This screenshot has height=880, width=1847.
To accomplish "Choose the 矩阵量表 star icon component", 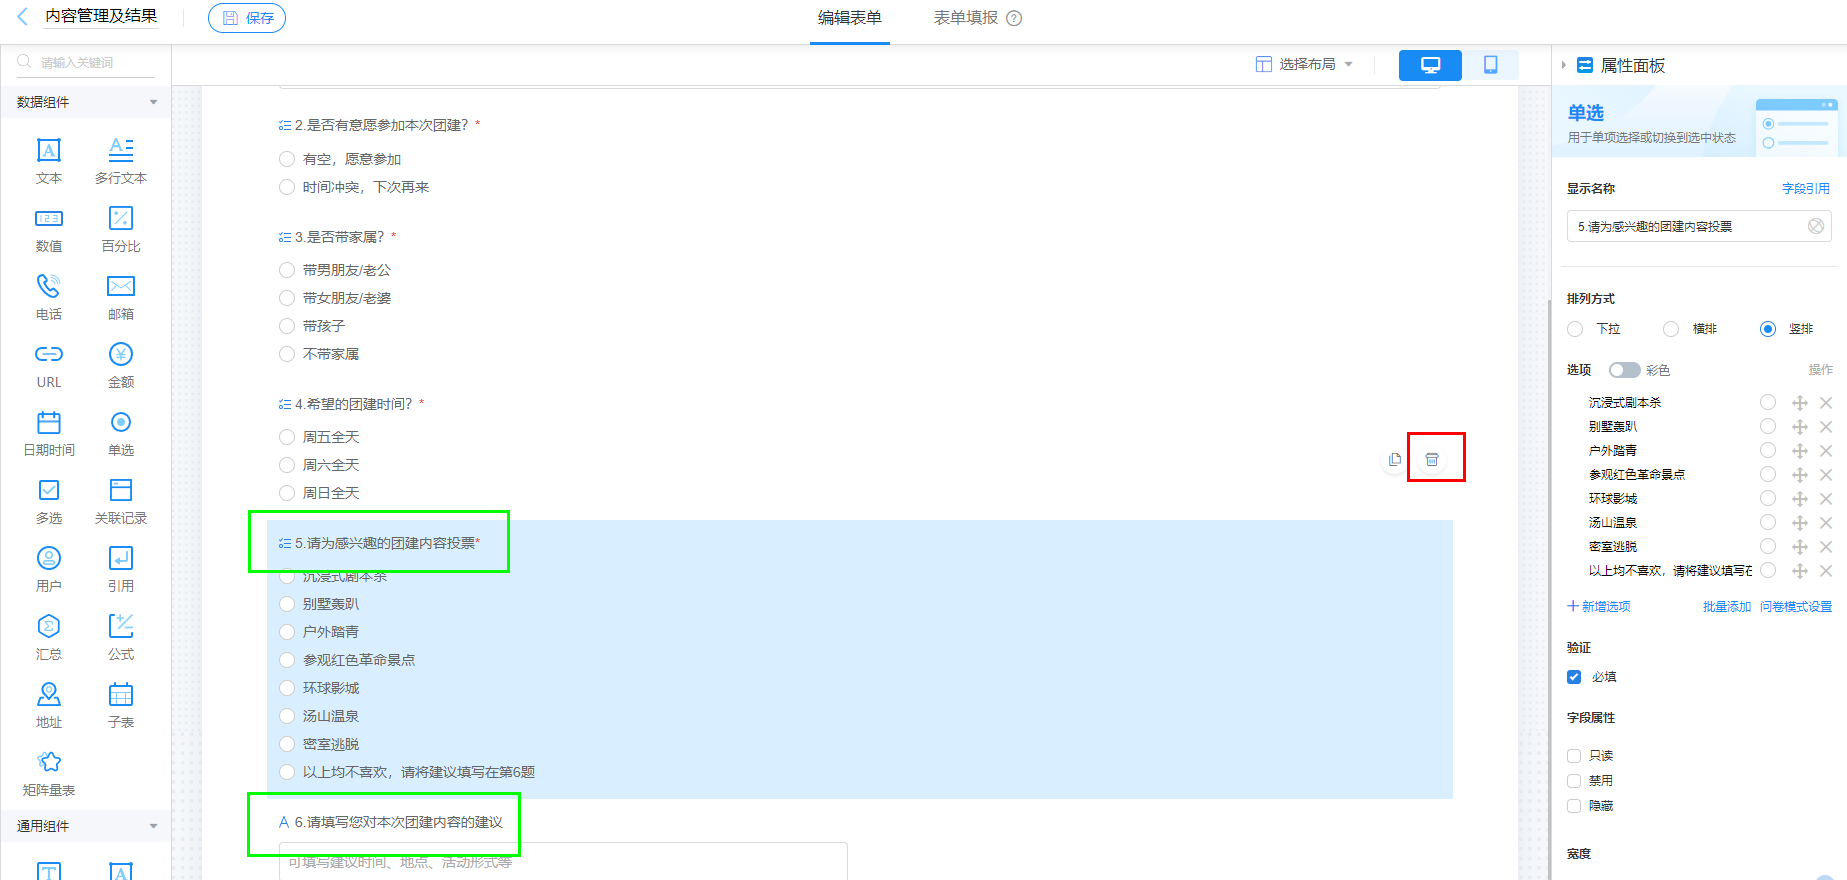I will [x=48, y=763].
